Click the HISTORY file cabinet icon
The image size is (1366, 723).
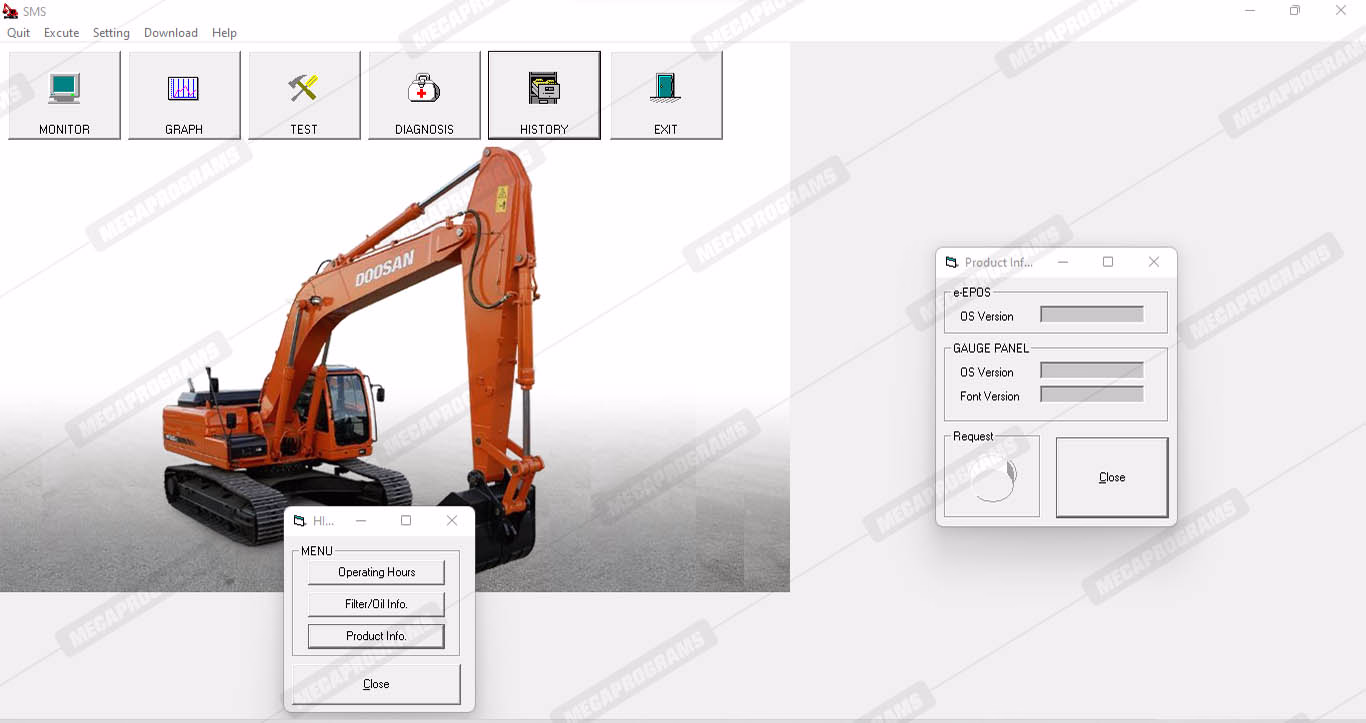pyautogui.click(x=544, y=89)
